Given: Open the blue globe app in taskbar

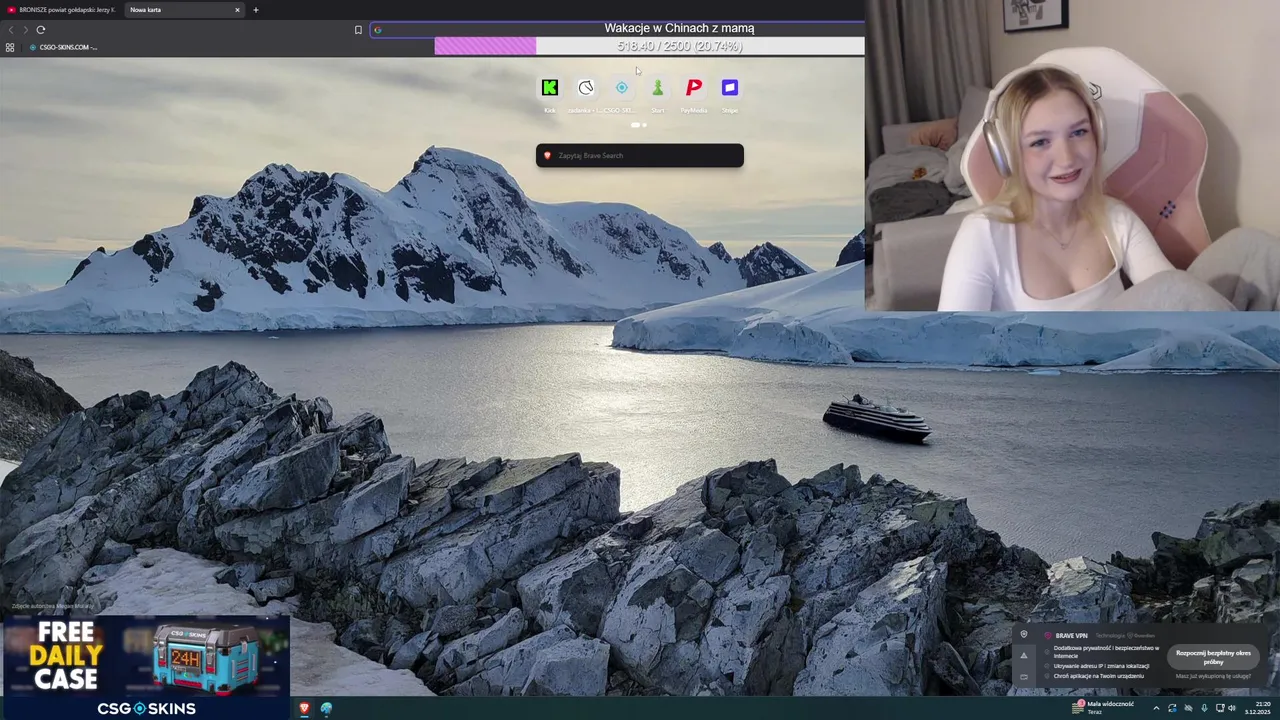Looking at the screenshot, I should (x=326, y=708).
